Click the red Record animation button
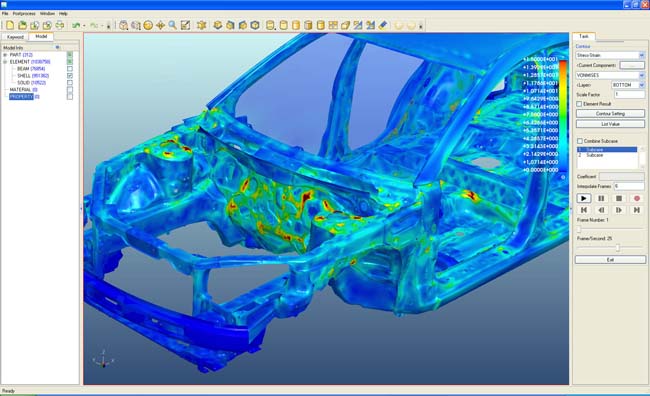The image size is (650, 396). coord(637,199)
